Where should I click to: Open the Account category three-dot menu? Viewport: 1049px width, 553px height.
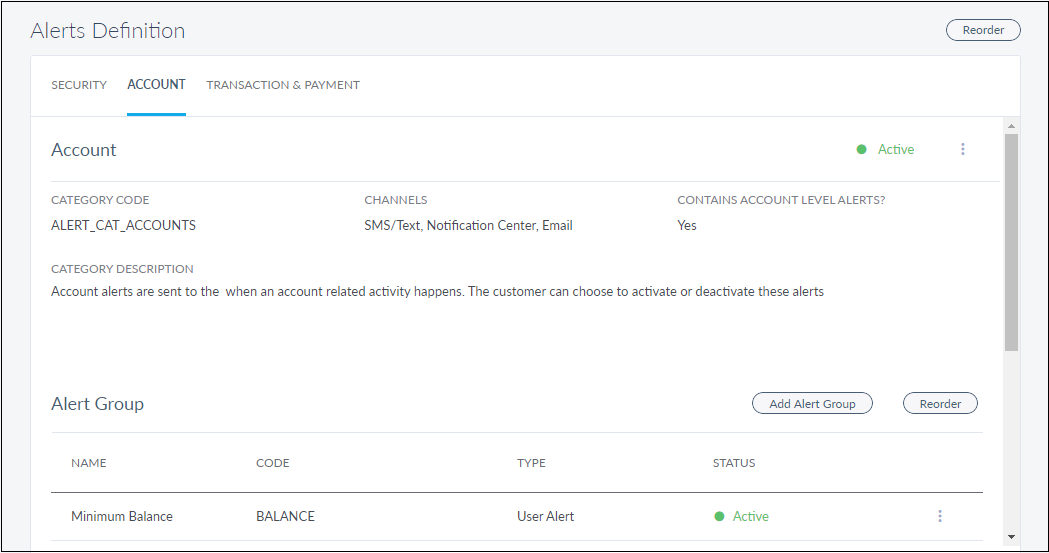point(963,149)
